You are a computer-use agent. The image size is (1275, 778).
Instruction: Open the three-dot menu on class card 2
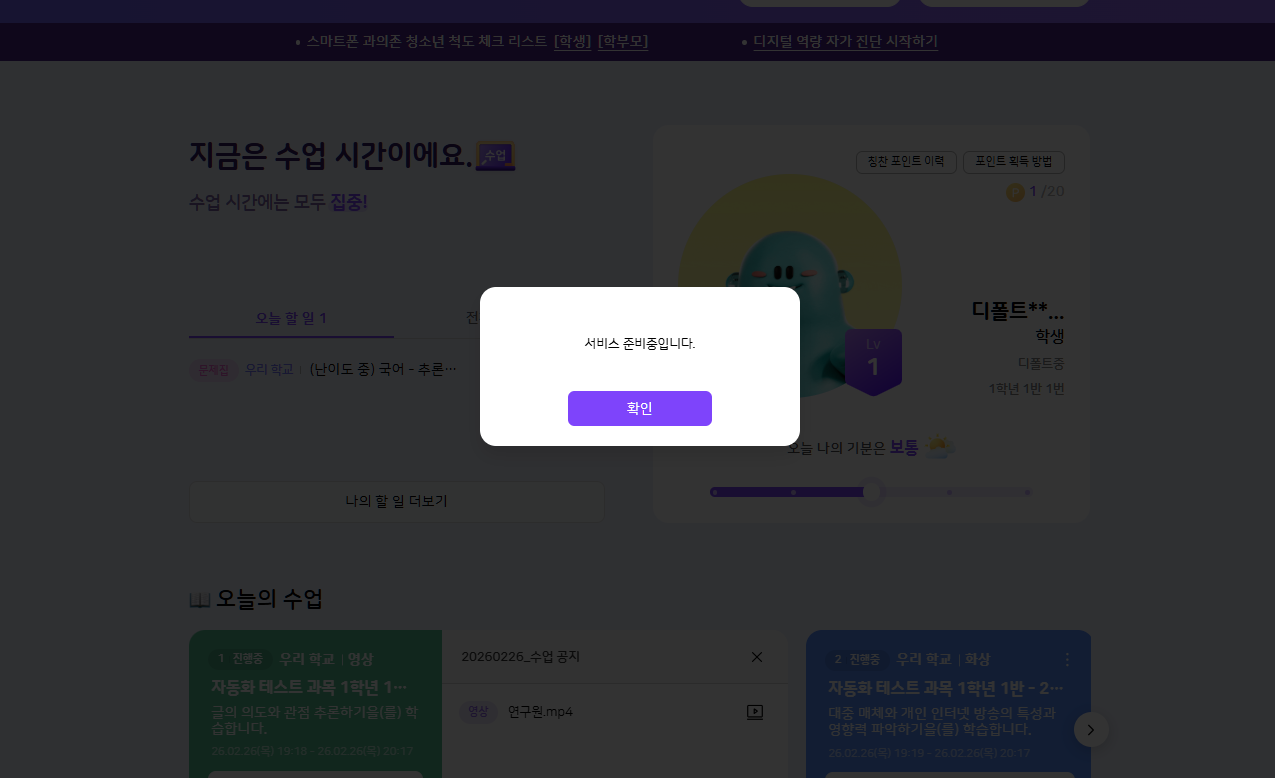click(x=1066, y=660)
